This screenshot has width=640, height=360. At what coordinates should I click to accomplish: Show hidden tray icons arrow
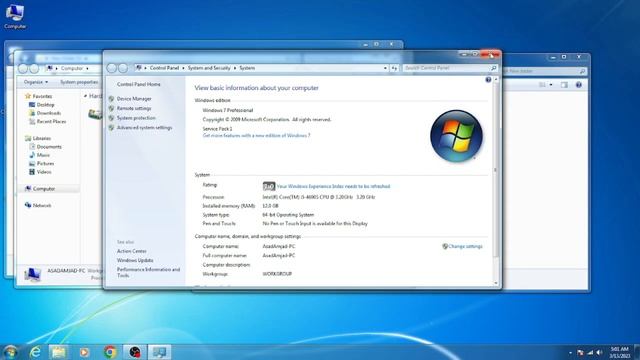pos(570,353)
